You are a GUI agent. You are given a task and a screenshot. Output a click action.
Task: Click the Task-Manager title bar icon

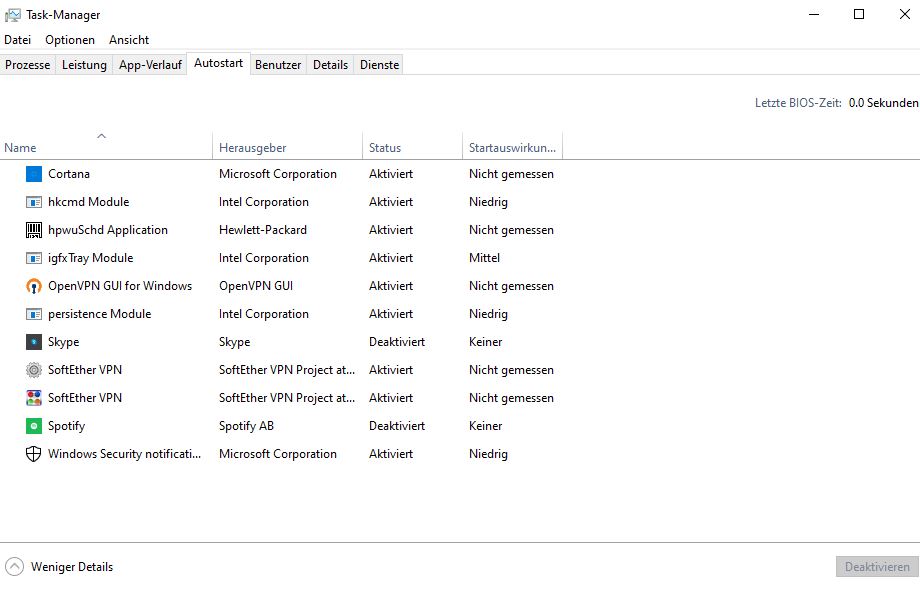(x=13, y=15)
